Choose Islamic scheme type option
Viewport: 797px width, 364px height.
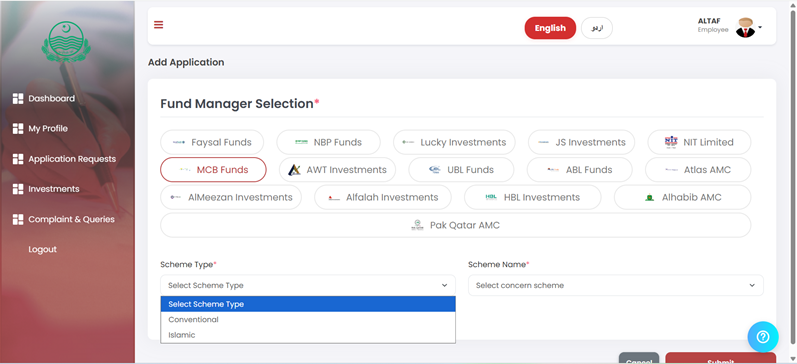(x=308, y=335)
